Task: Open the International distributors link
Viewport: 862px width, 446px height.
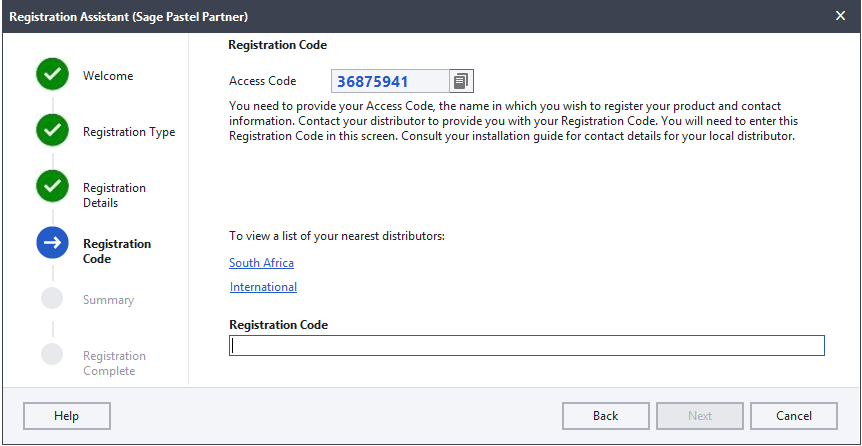Action: (x=263, y=287)
